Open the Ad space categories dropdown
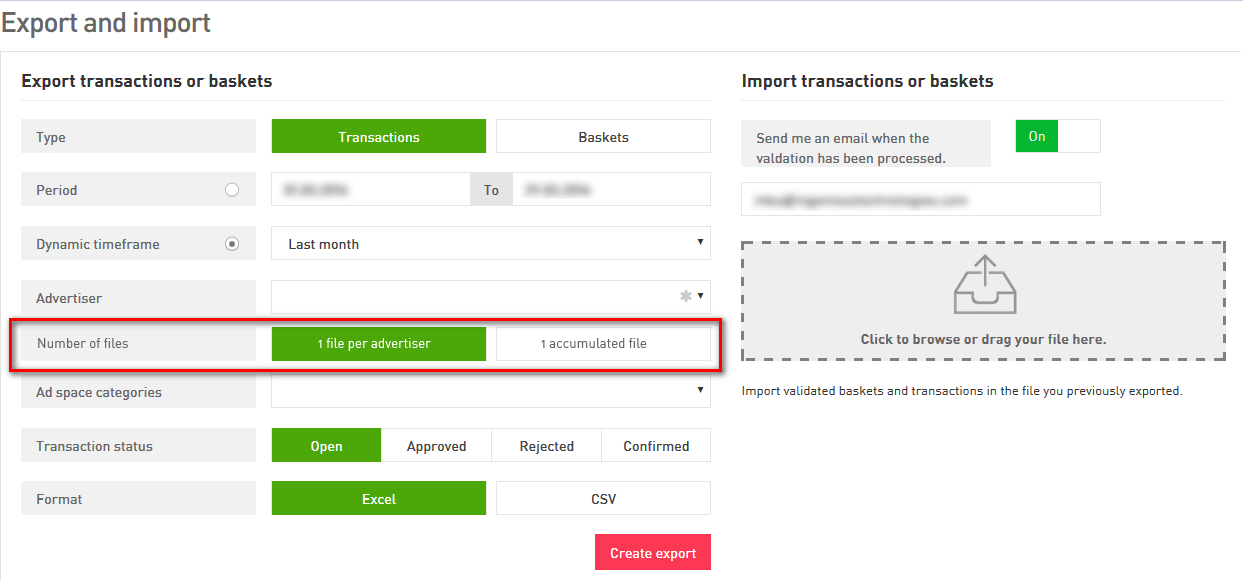Image resolution: width=1243 pixels, height=580 pixels. [x=491, y=392]
